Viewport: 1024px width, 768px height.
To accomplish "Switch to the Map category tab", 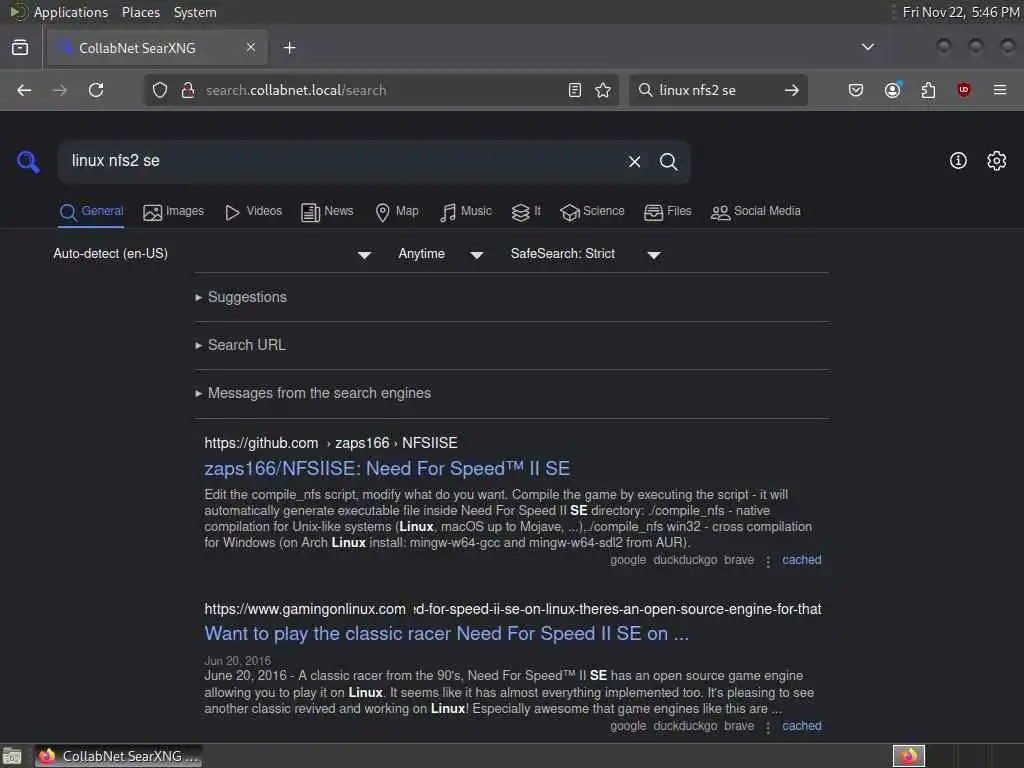I will (x=396, y=212).
